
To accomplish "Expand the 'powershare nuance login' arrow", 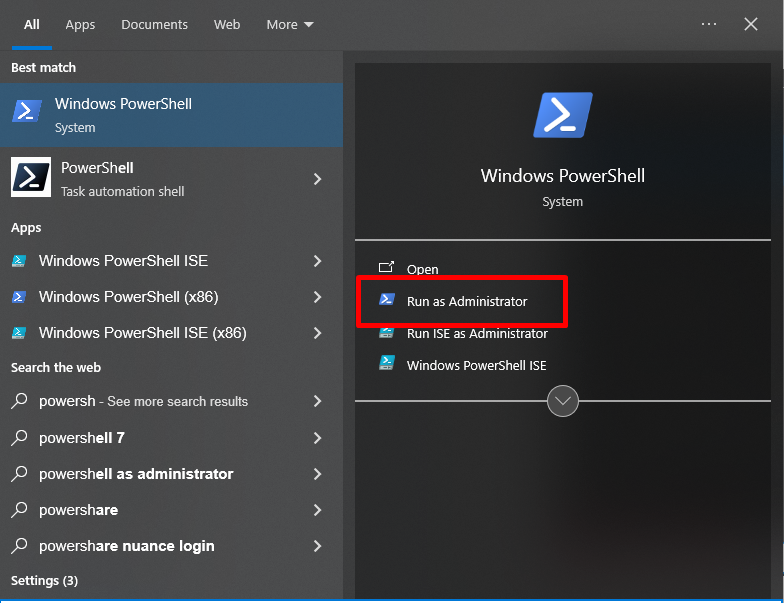I will pyautogui.click(x=317, y=546).
